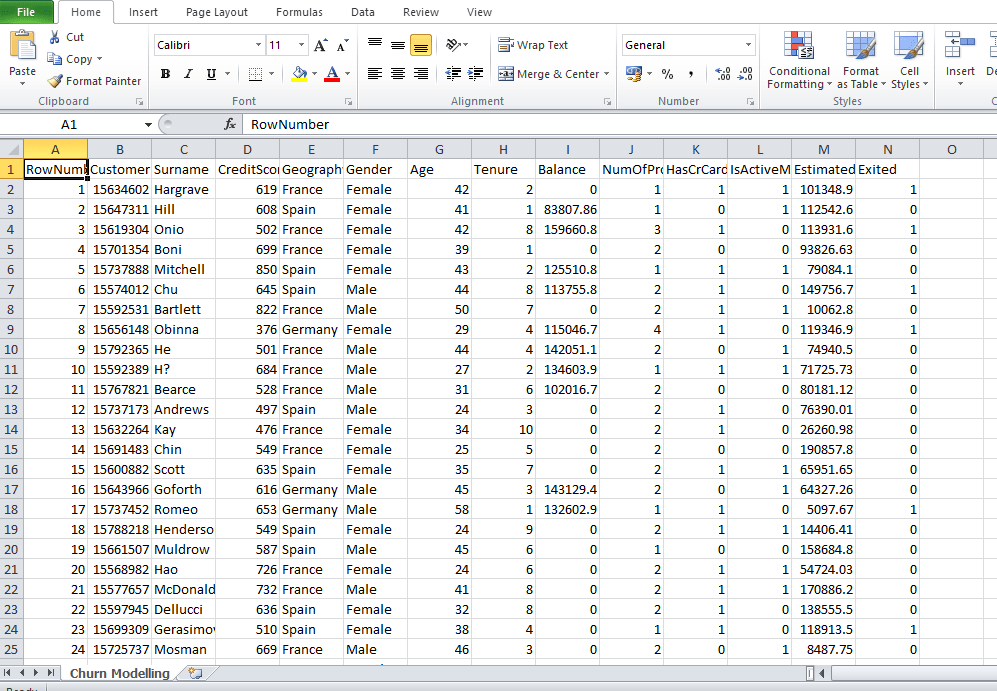Switch to the Page Layout tab
The width and height of the screenshot is (997, 691).
tap(217, 12)
